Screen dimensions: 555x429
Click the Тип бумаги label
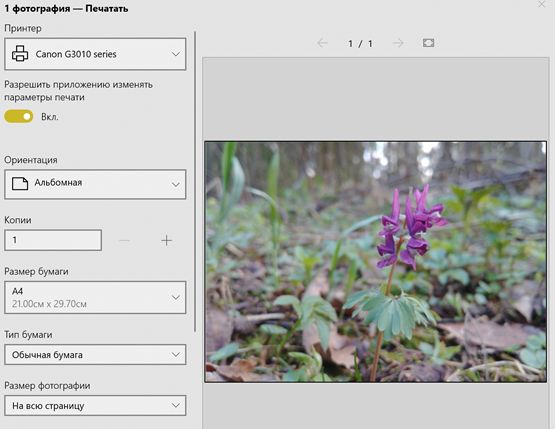tap(28, 334)
